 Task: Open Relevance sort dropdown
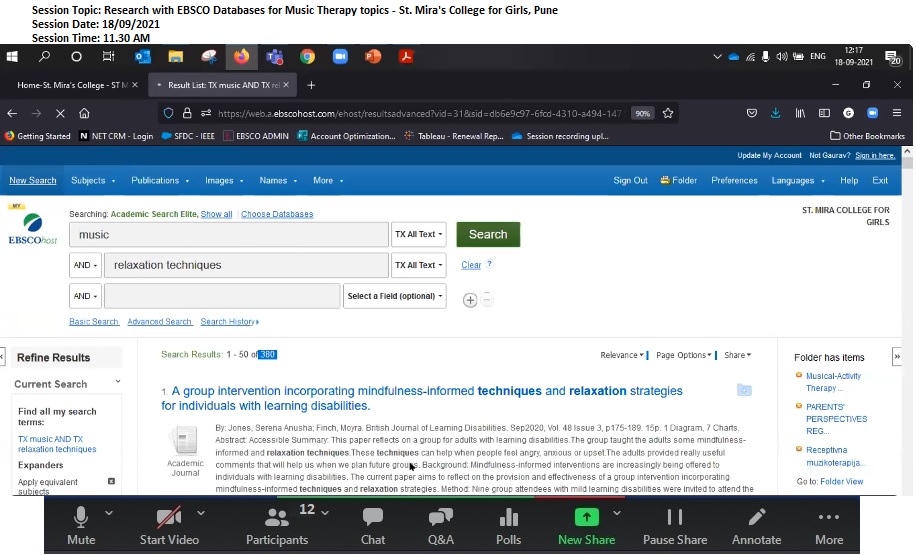click(622, 355)
